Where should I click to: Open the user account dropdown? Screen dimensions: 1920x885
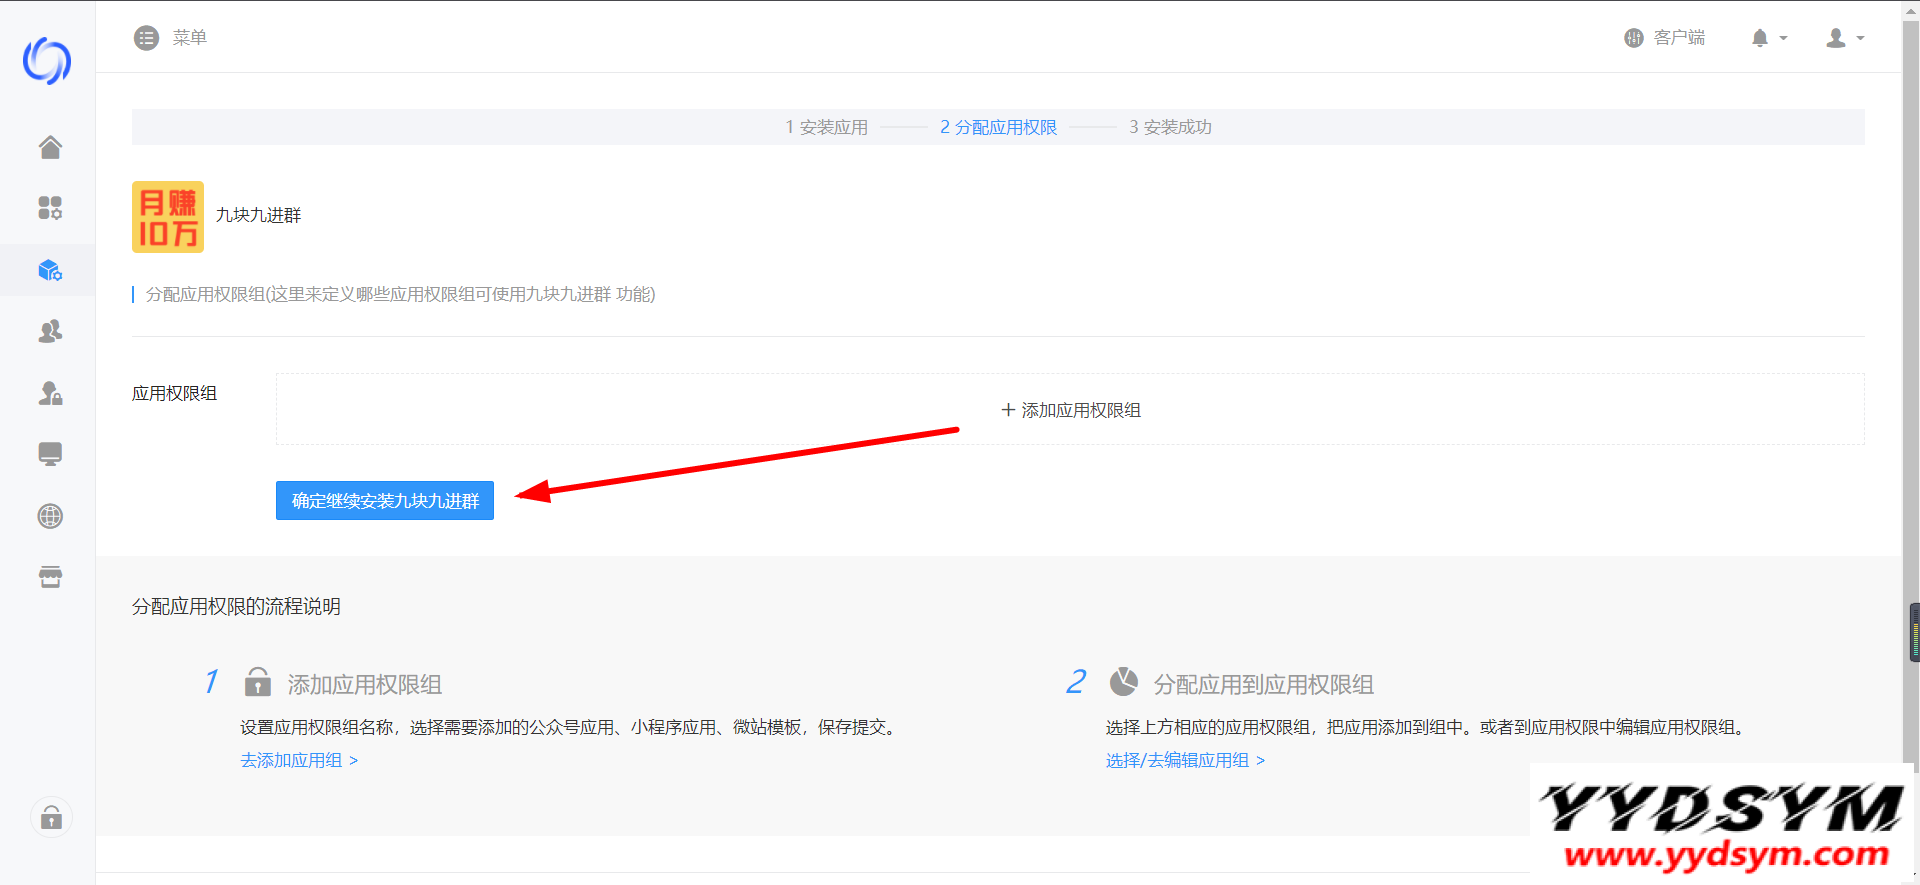point(1845,38)
